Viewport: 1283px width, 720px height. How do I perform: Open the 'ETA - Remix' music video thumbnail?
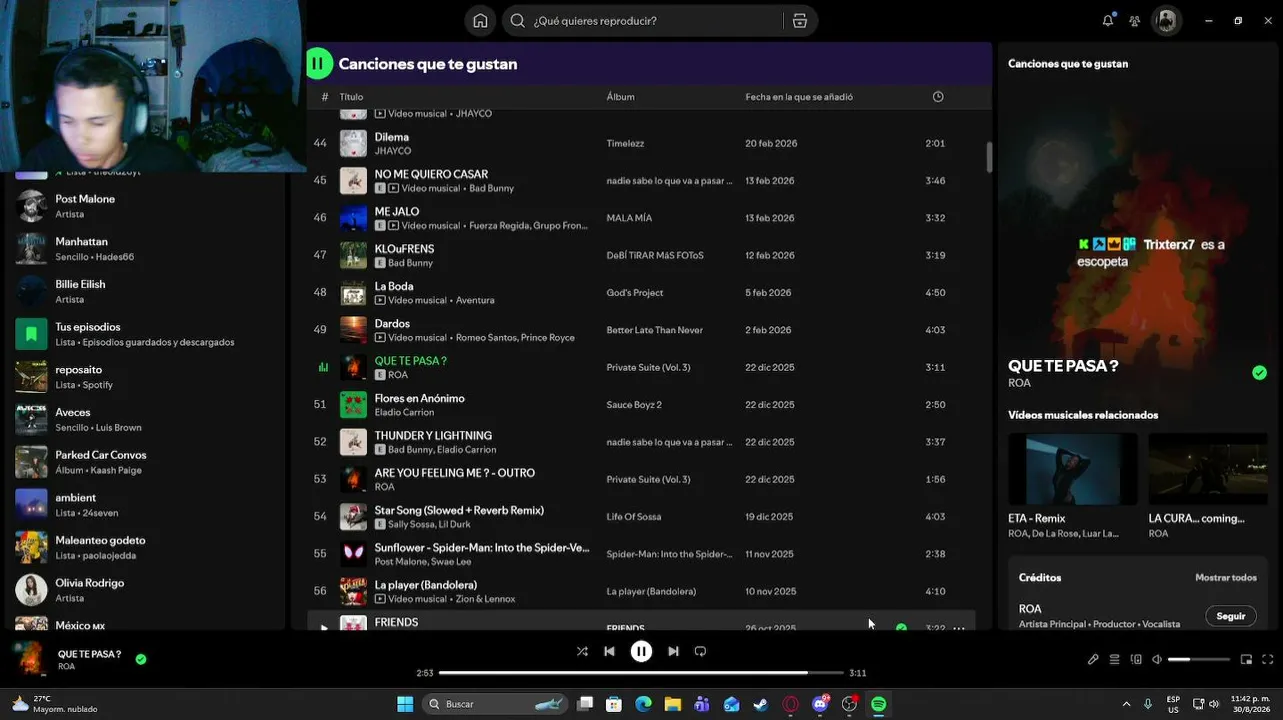click(1072, 469)
